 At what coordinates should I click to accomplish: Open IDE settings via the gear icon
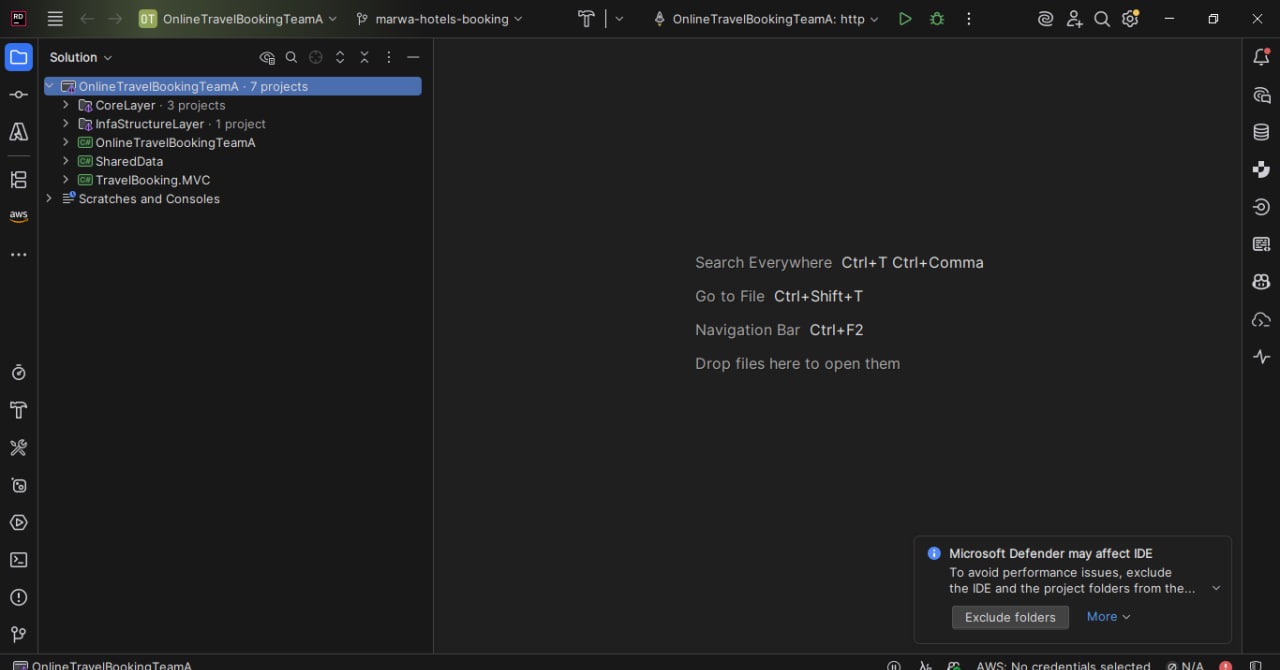(x=1129, y=18)
